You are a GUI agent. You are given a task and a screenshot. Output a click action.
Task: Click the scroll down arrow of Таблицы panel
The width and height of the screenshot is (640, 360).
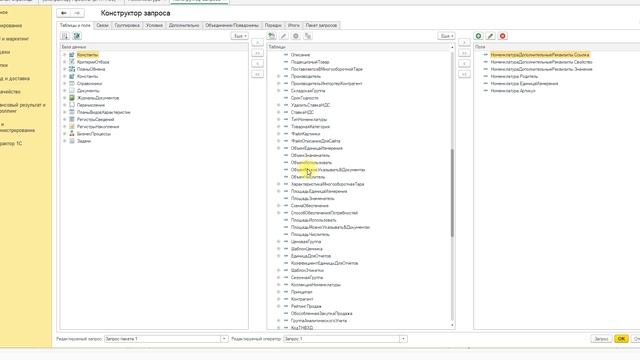[x=452, y=325]
